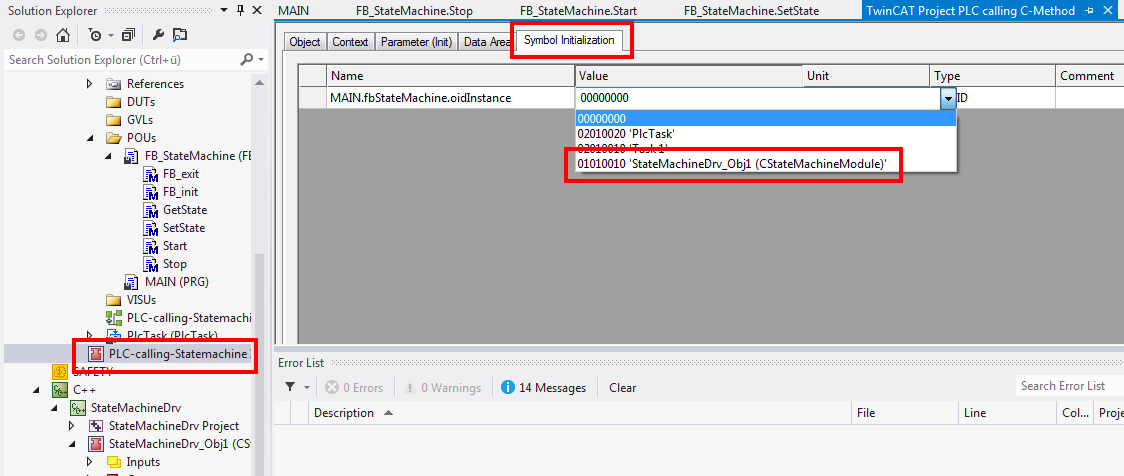Switch to FB_StateMachine.SetState tab
This screenshot has height=476, width=1124.
click(751, 11)
